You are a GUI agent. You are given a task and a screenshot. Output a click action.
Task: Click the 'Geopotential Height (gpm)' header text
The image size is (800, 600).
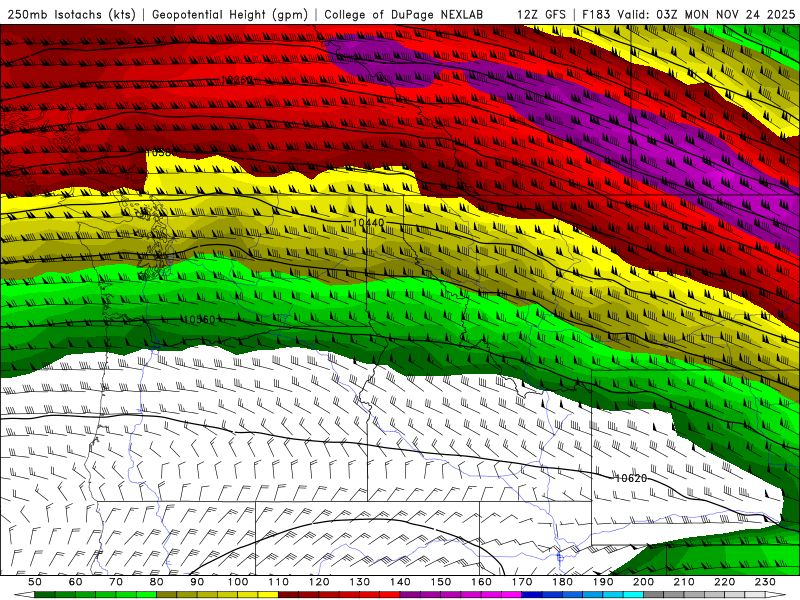[x=230, y=15]
